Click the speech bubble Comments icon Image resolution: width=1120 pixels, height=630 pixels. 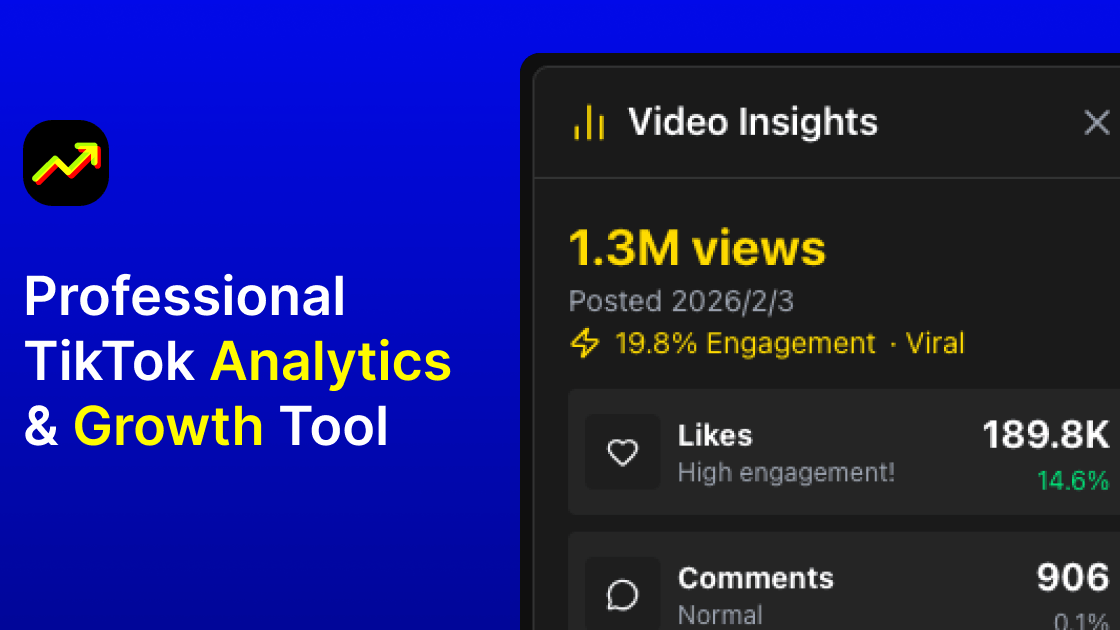point(622,594)
